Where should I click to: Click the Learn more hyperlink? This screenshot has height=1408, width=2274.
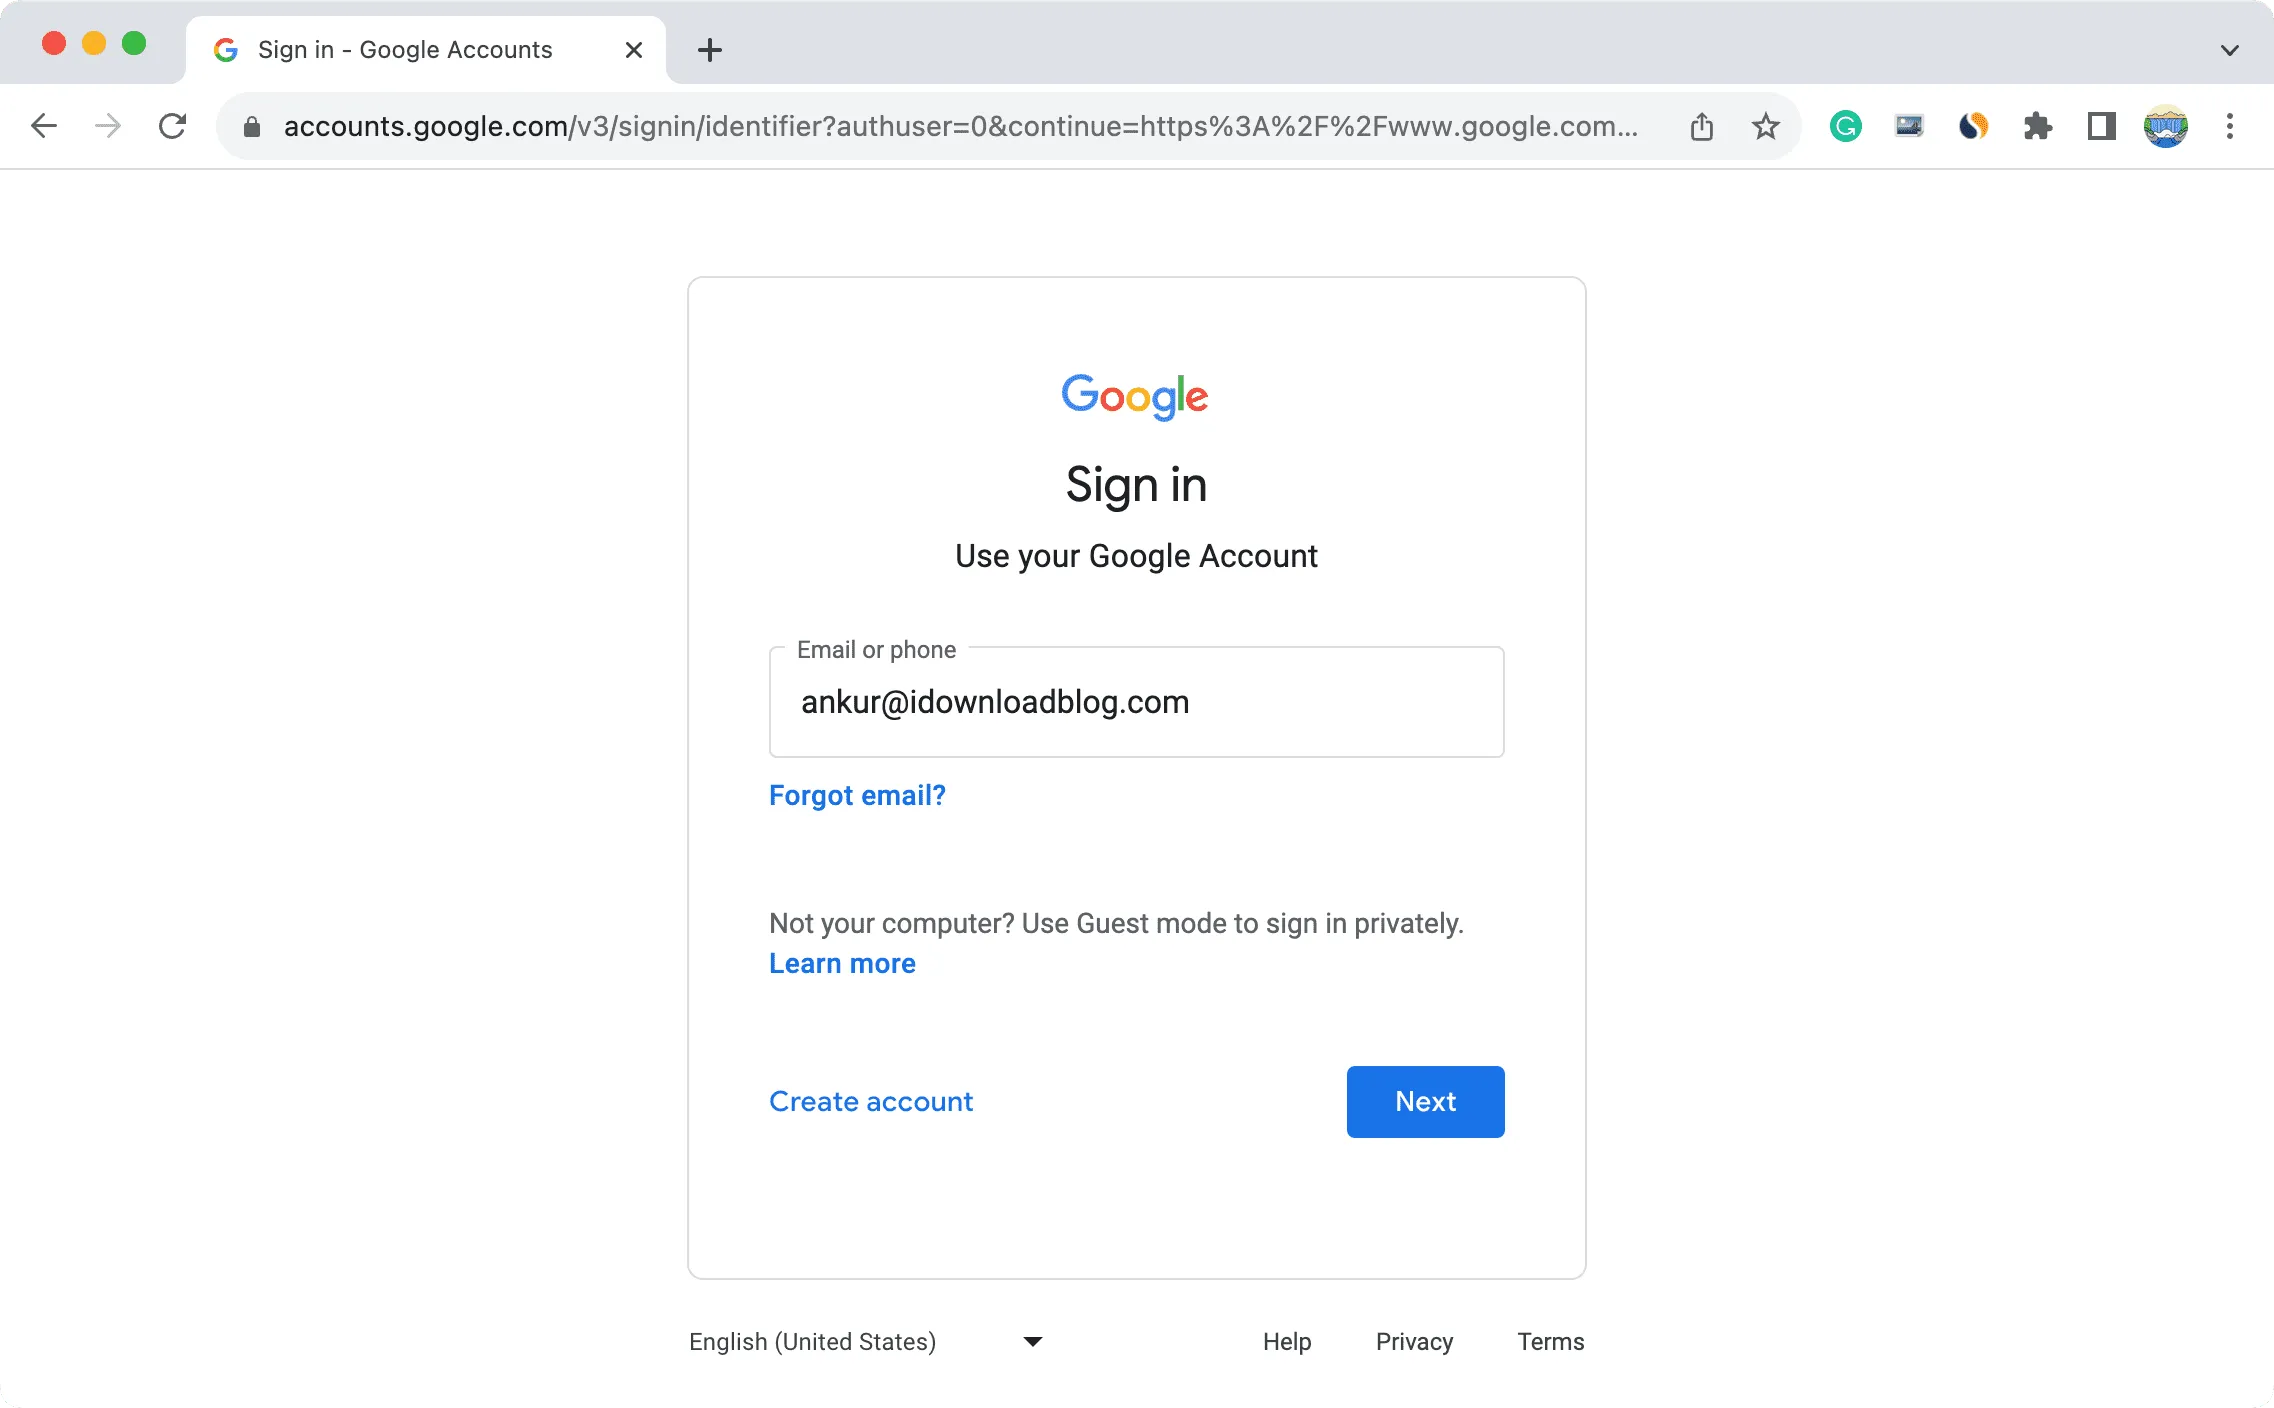click(841, 963)
